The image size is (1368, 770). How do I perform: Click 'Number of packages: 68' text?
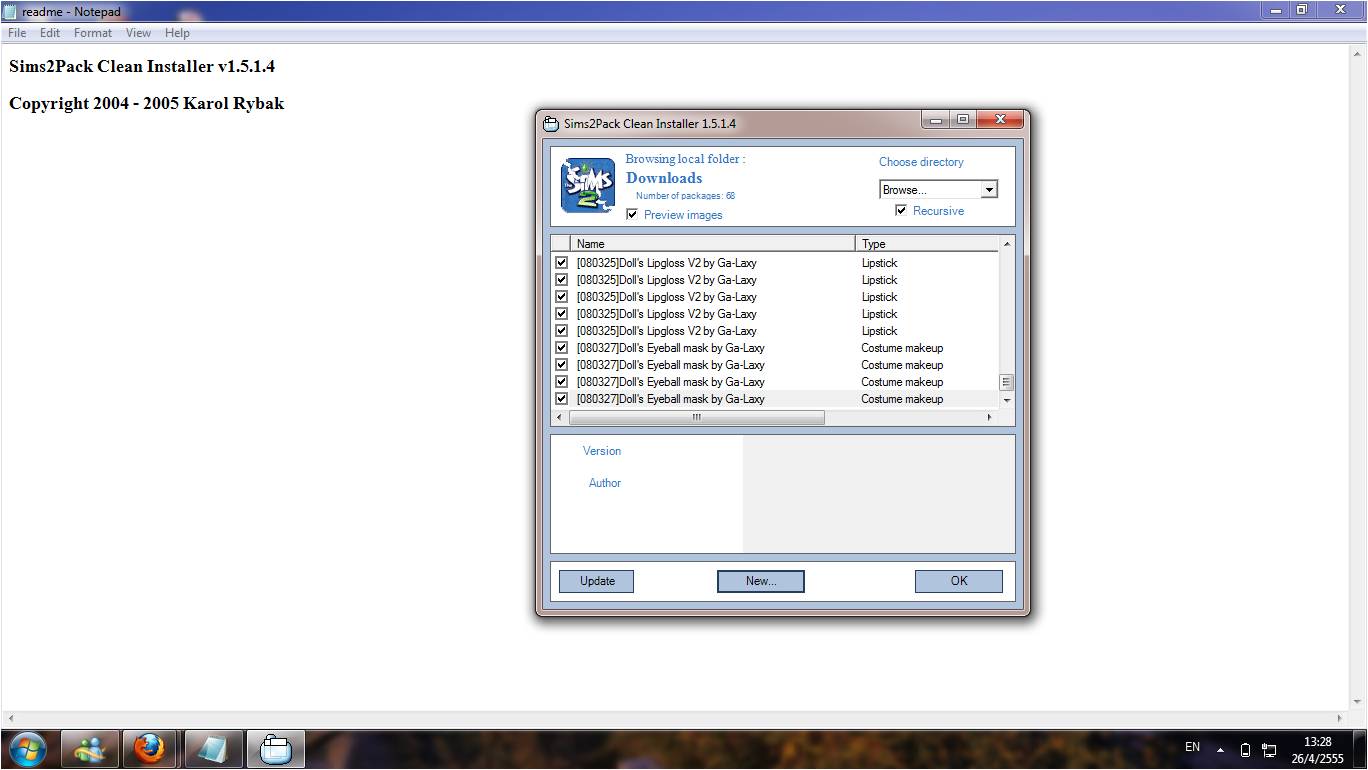[685, 196]
